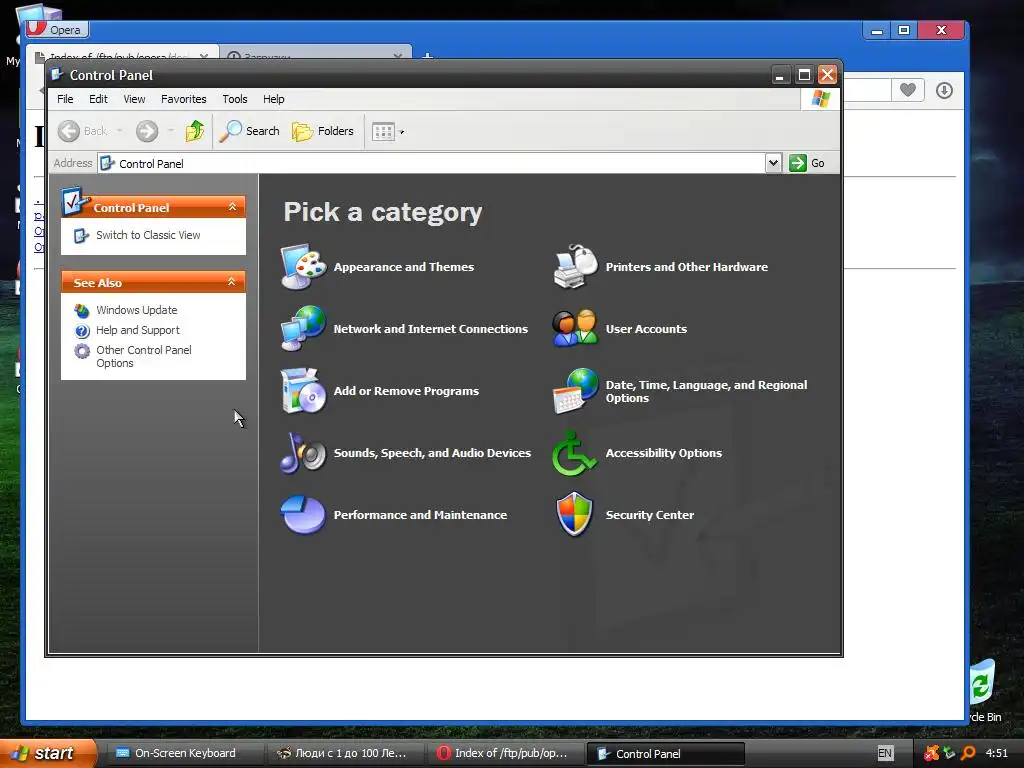Open the Back button history dropdown
This screenshot has width=1024, height=768.
click(x=120, y=131)
